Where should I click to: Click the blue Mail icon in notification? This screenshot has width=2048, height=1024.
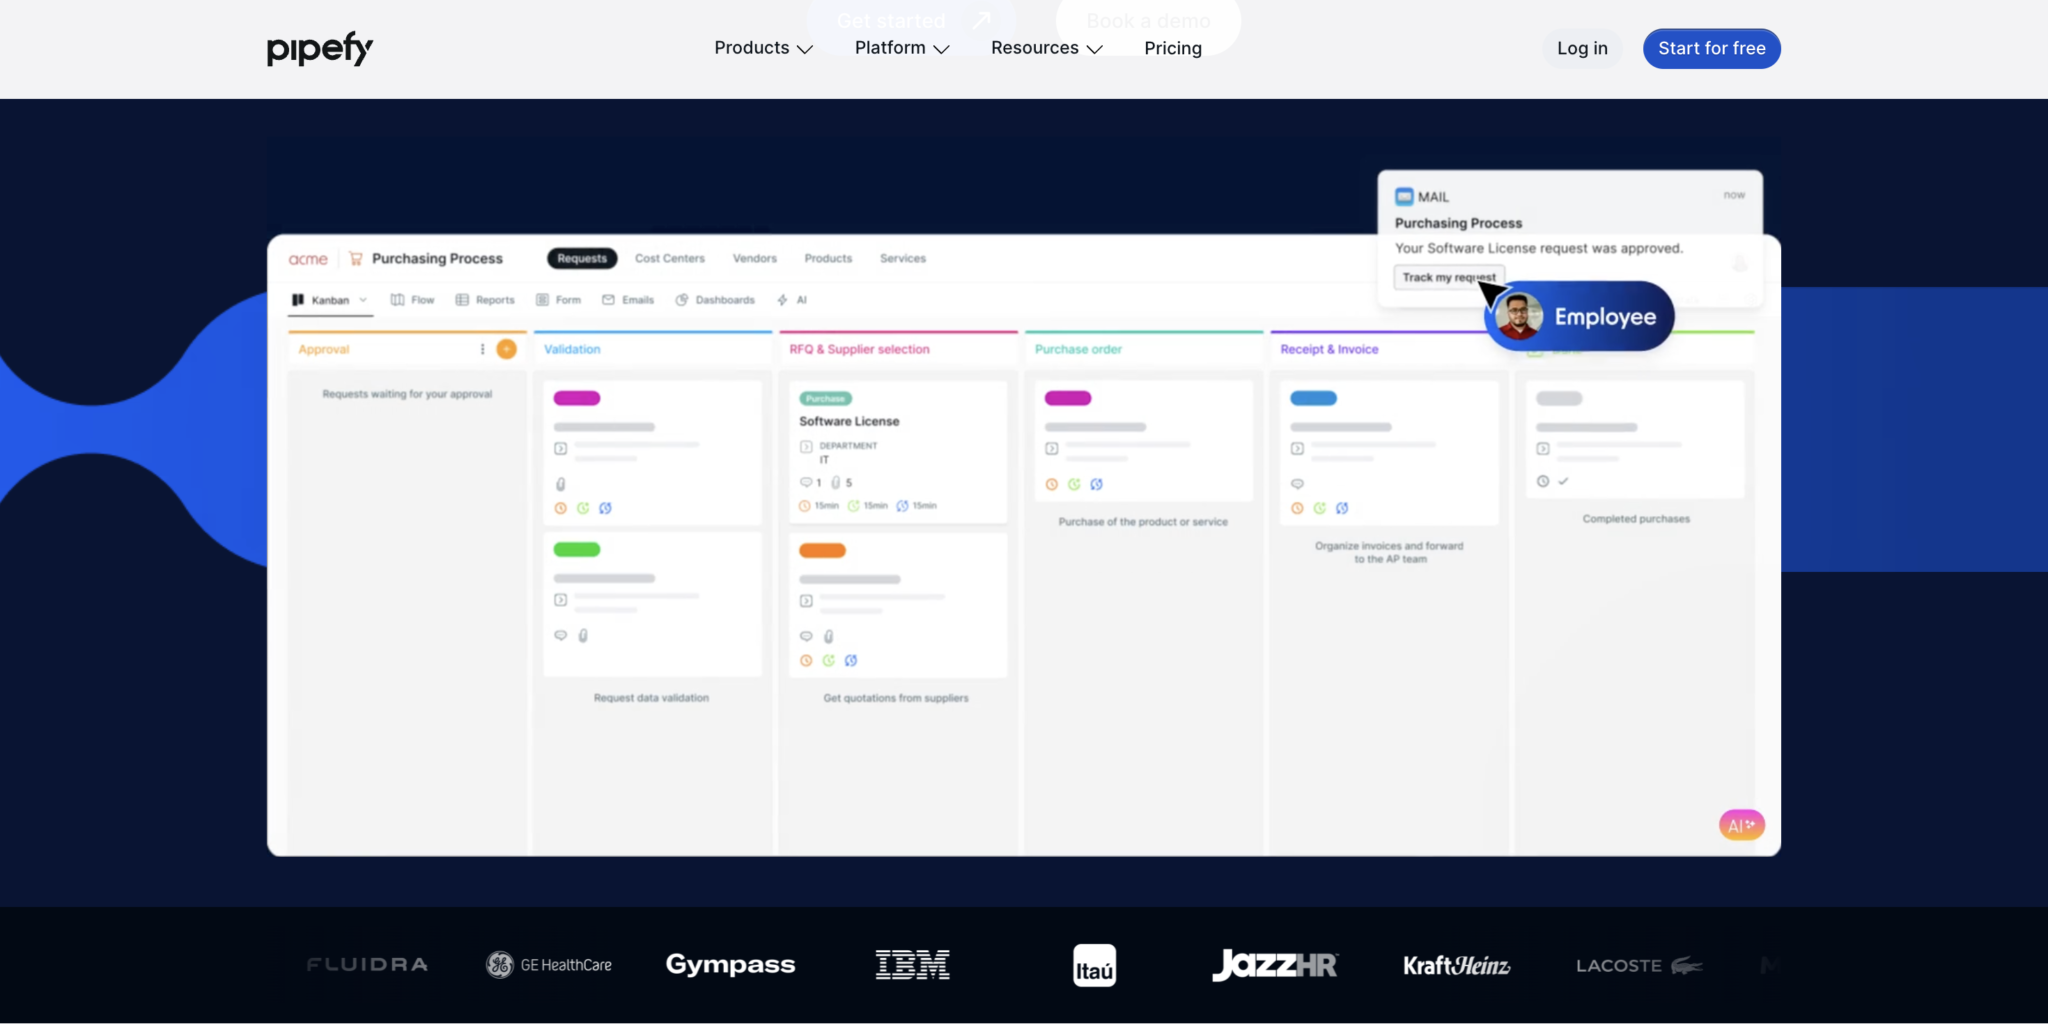pyautogui.click(x=1404, y=197)
